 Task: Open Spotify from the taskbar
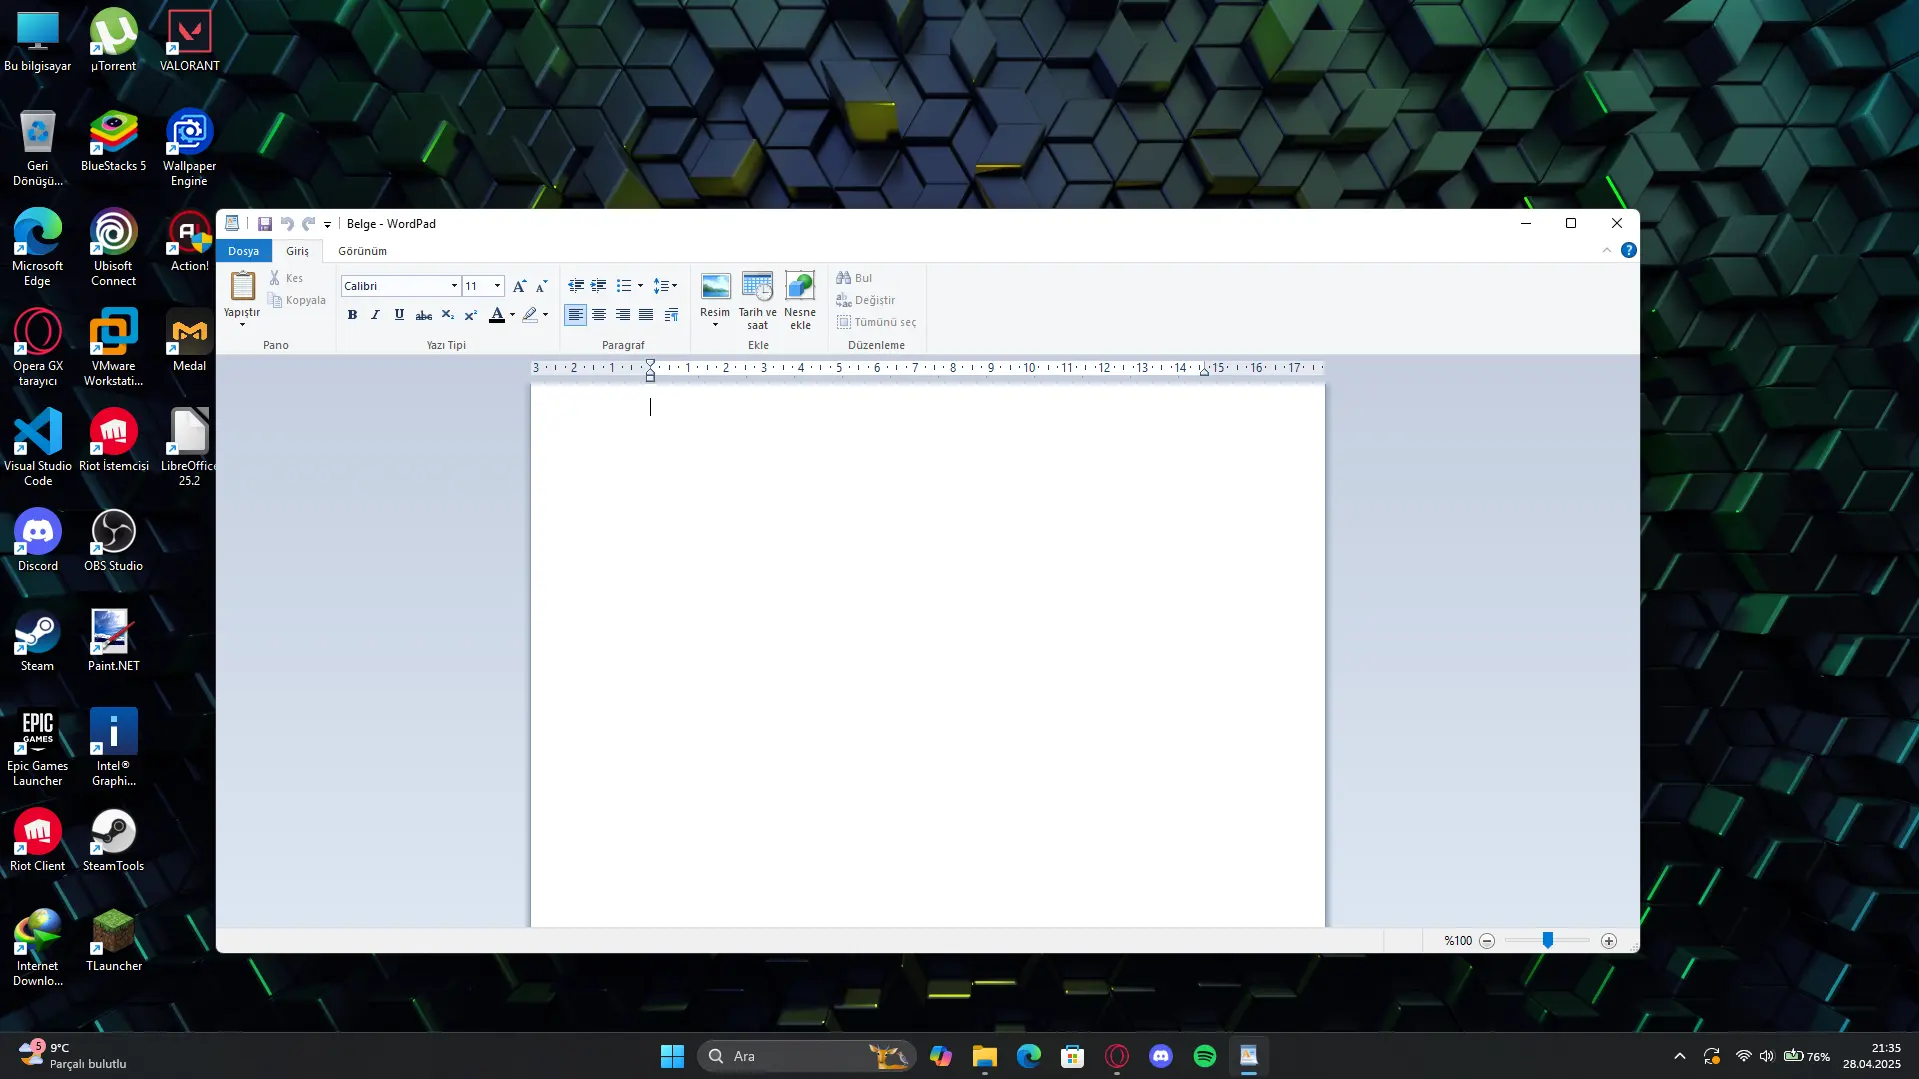[x=1205, y=1056]
